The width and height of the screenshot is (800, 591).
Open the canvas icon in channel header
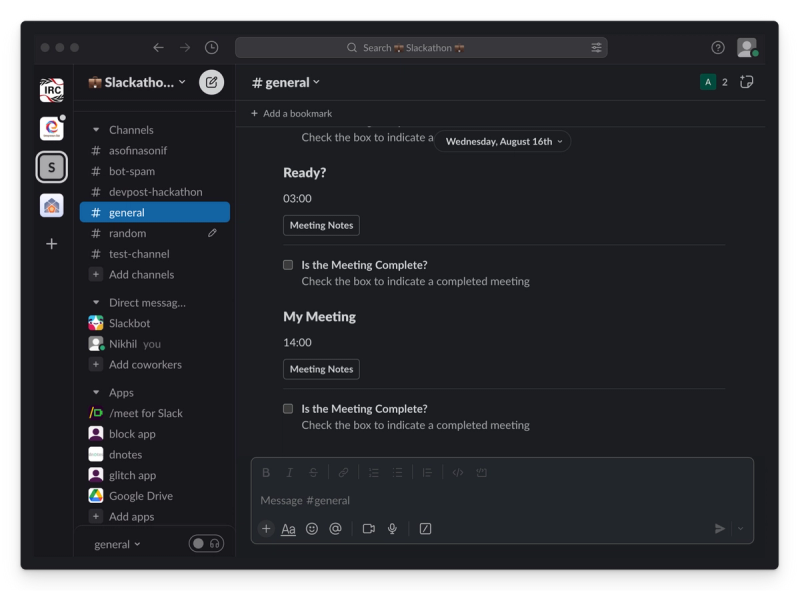click(x=746, y=82)
